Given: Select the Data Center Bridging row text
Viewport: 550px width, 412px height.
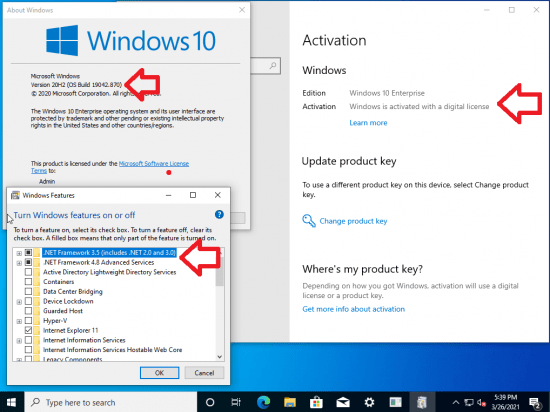Looking at the screenshot, I should [x=73, y=291].
